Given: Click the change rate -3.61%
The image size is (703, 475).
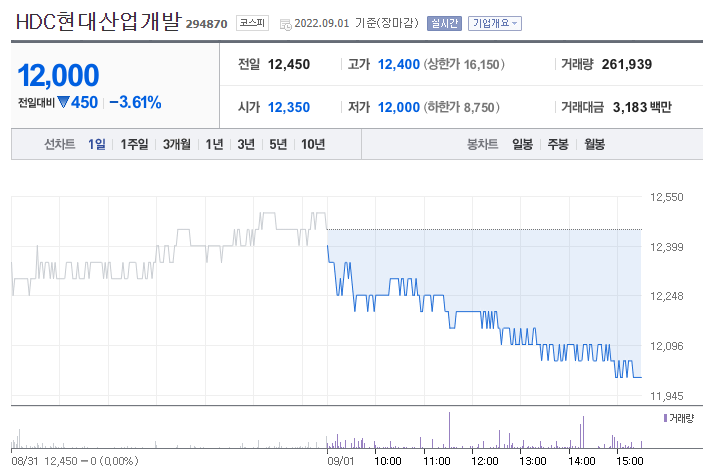Looking at the screenshot, I should pyautogui.click(x=135, y=102).
